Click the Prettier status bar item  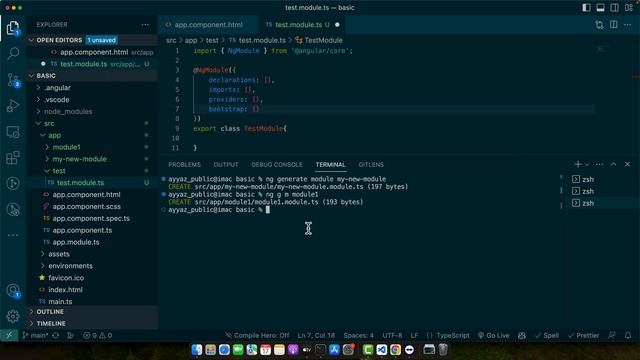tap(584, 336)
